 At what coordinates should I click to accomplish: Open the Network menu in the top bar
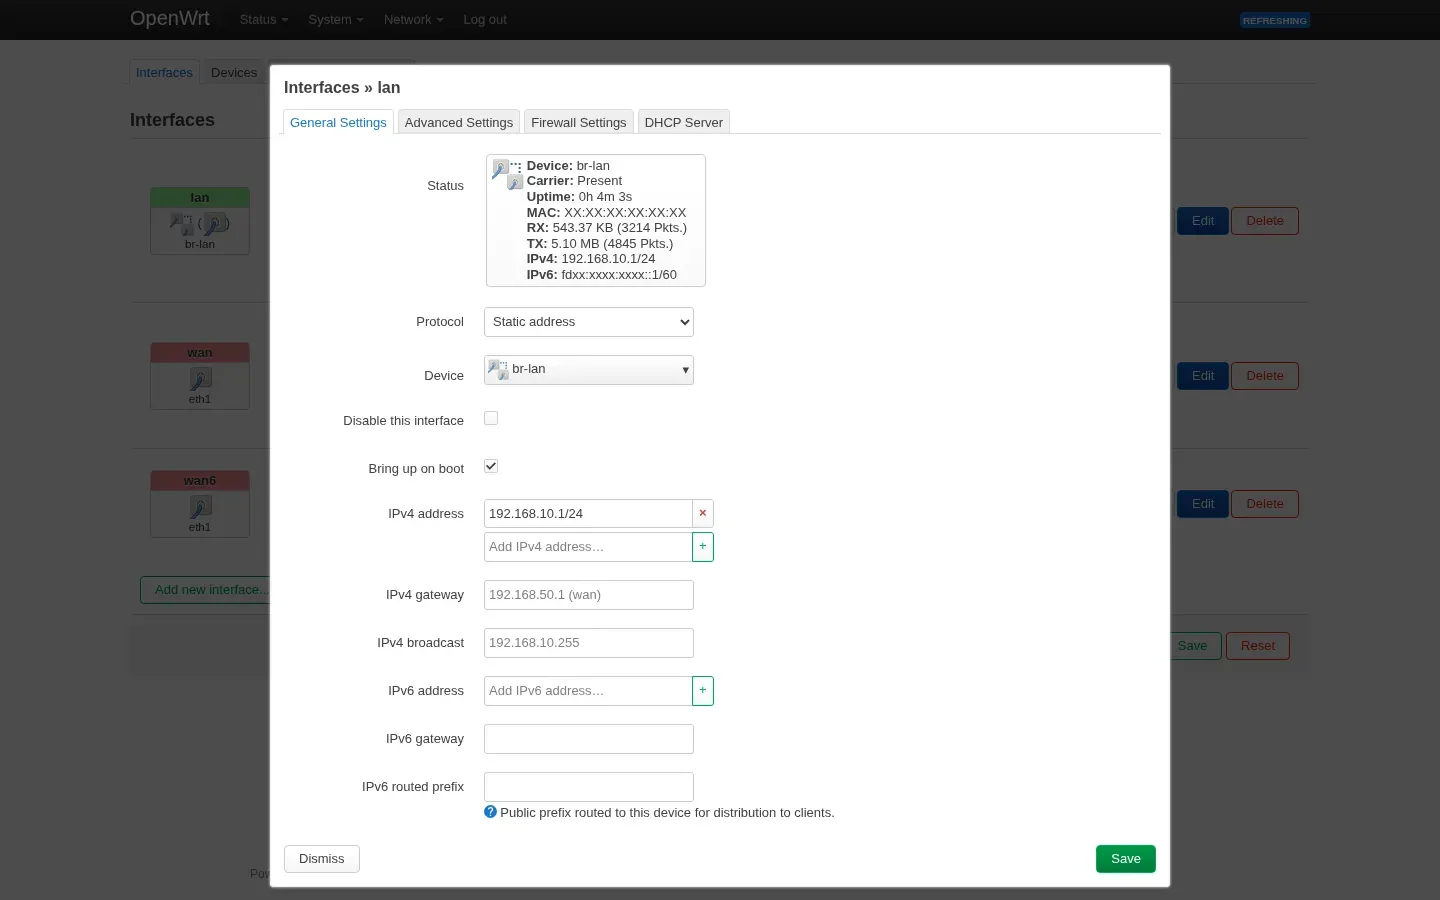[x=413, y=19]
